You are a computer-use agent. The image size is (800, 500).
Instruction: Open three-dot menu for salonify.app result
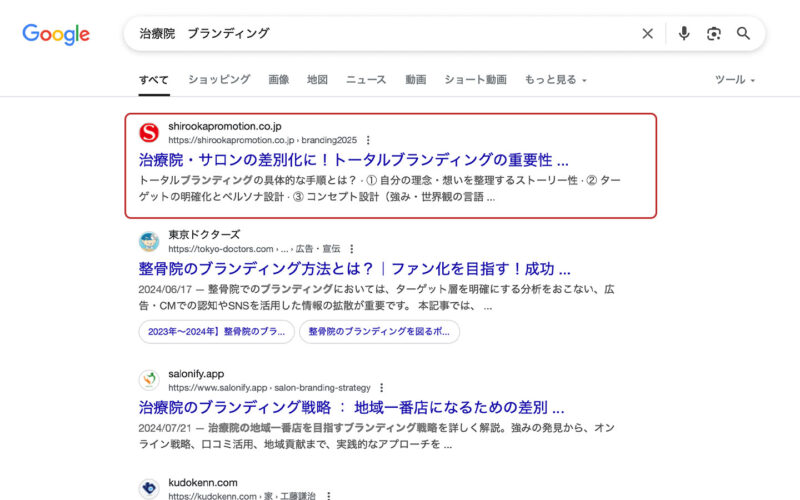pos(381,388)
